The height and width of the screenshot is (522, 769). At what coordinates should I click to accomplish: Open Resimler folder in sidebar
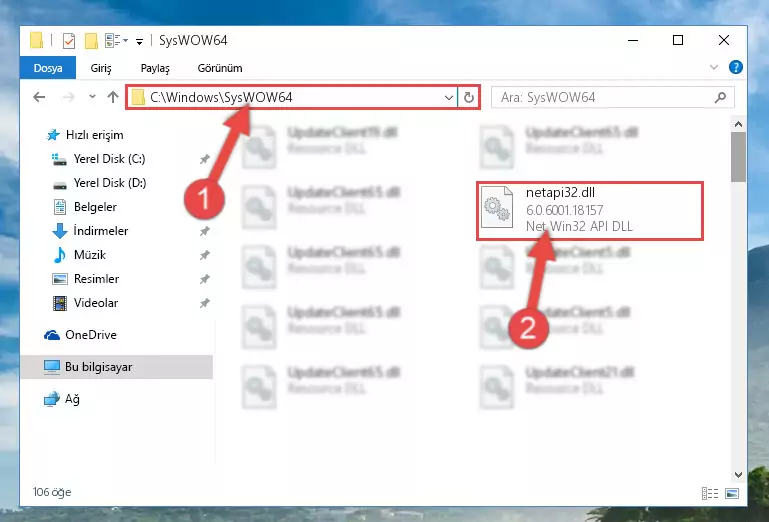(x=96, y=279)
